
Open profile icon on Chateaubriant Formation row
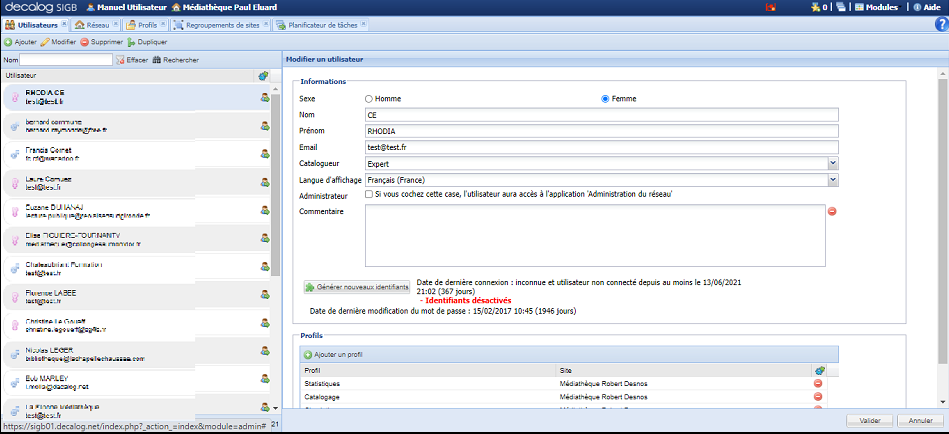coord(264,266)
